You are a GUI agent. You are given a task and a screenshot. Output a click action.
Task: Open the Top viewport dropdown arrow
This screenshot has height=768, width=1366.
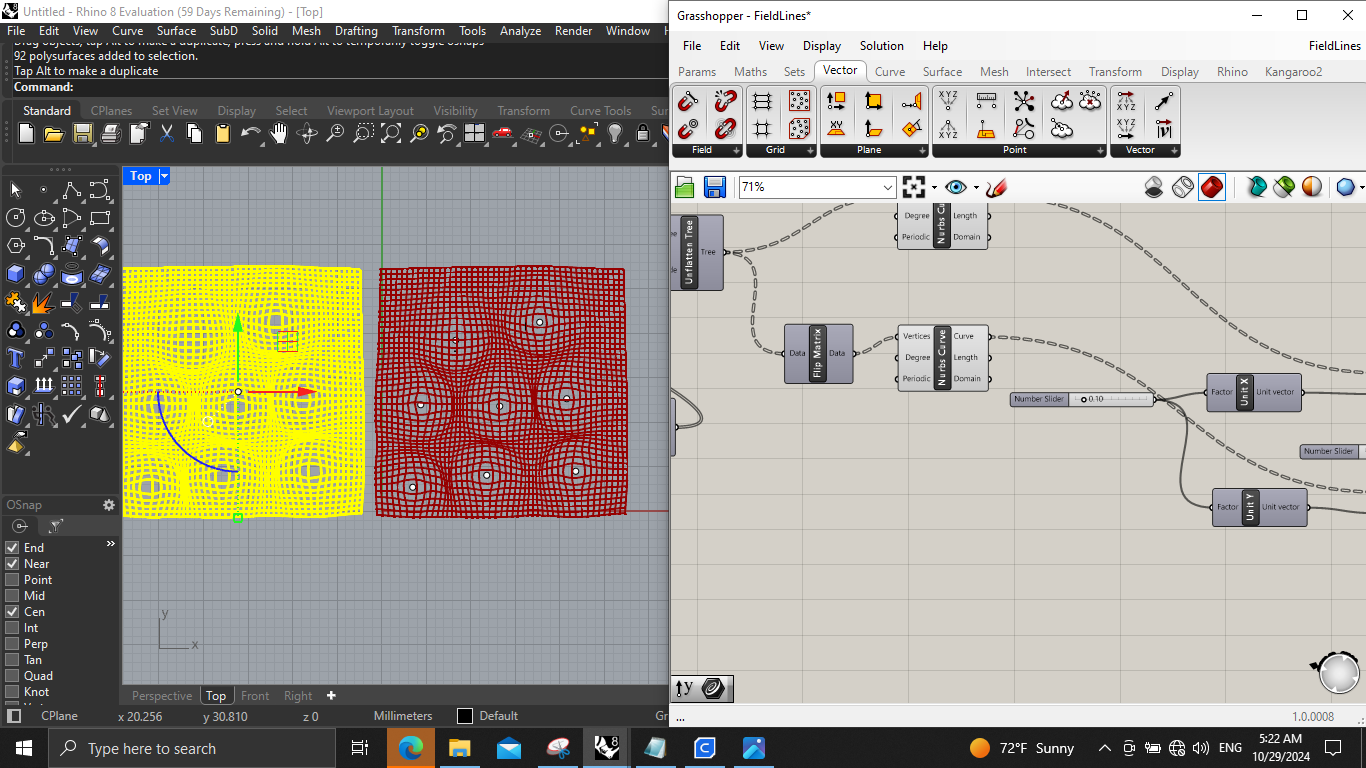click(x=165, y=176)
